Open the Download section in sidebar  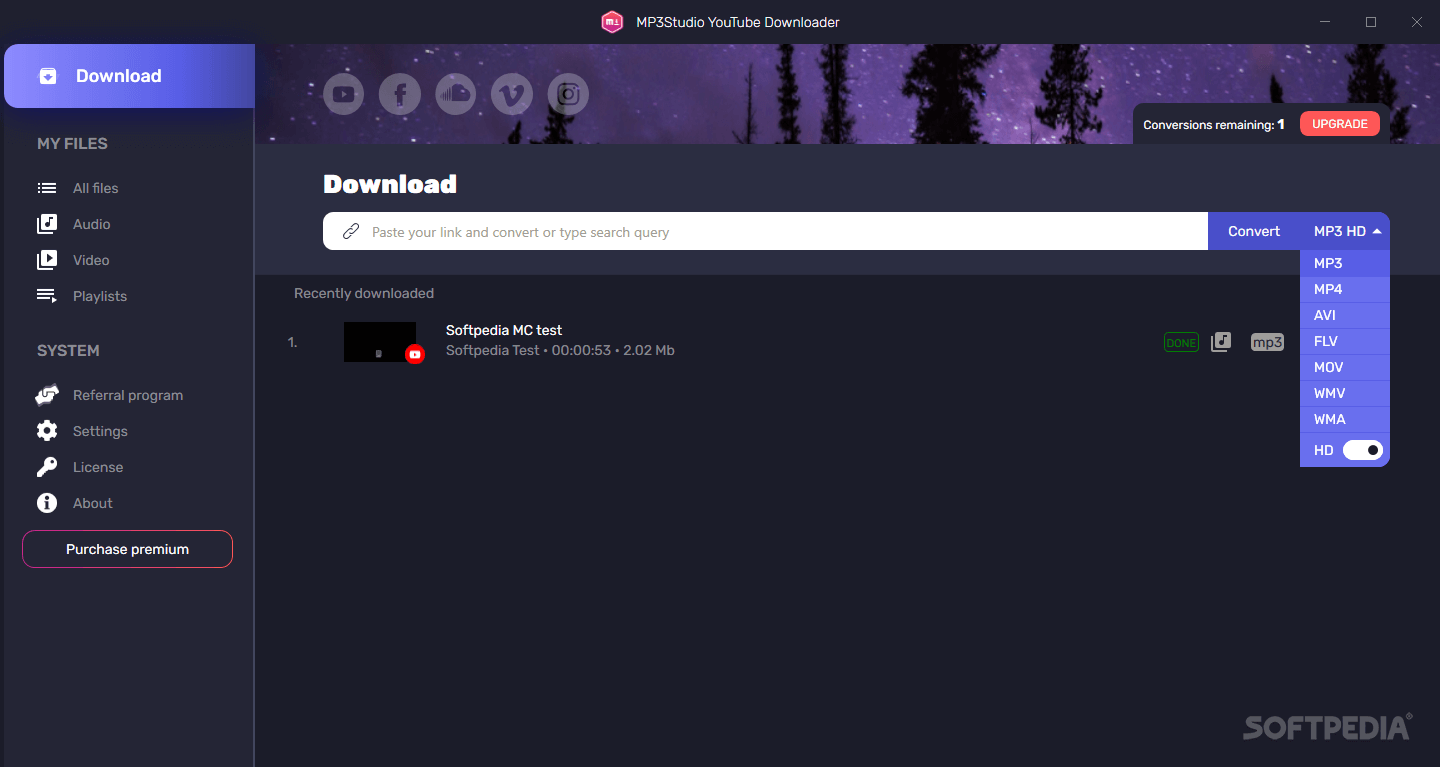129,76
